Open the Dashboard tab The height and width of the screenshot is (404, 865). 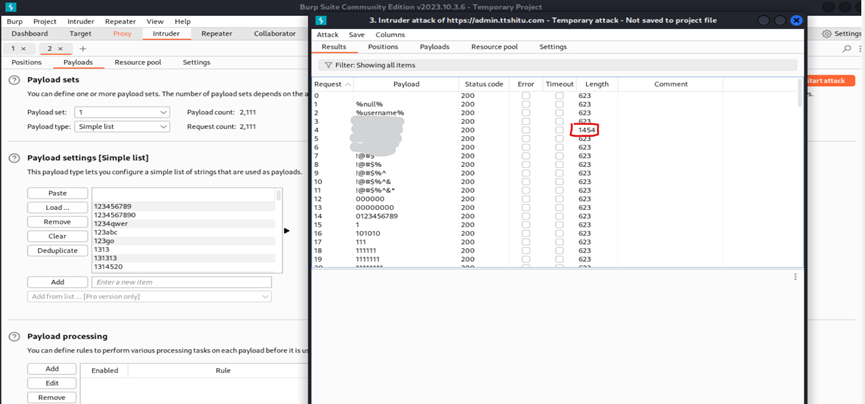click(30, 34)
